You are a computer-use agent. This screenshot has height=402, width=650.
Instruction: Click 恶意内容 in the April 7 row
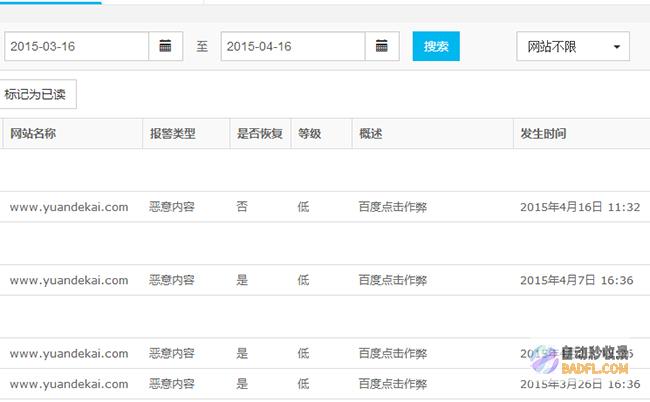point(172,280)
